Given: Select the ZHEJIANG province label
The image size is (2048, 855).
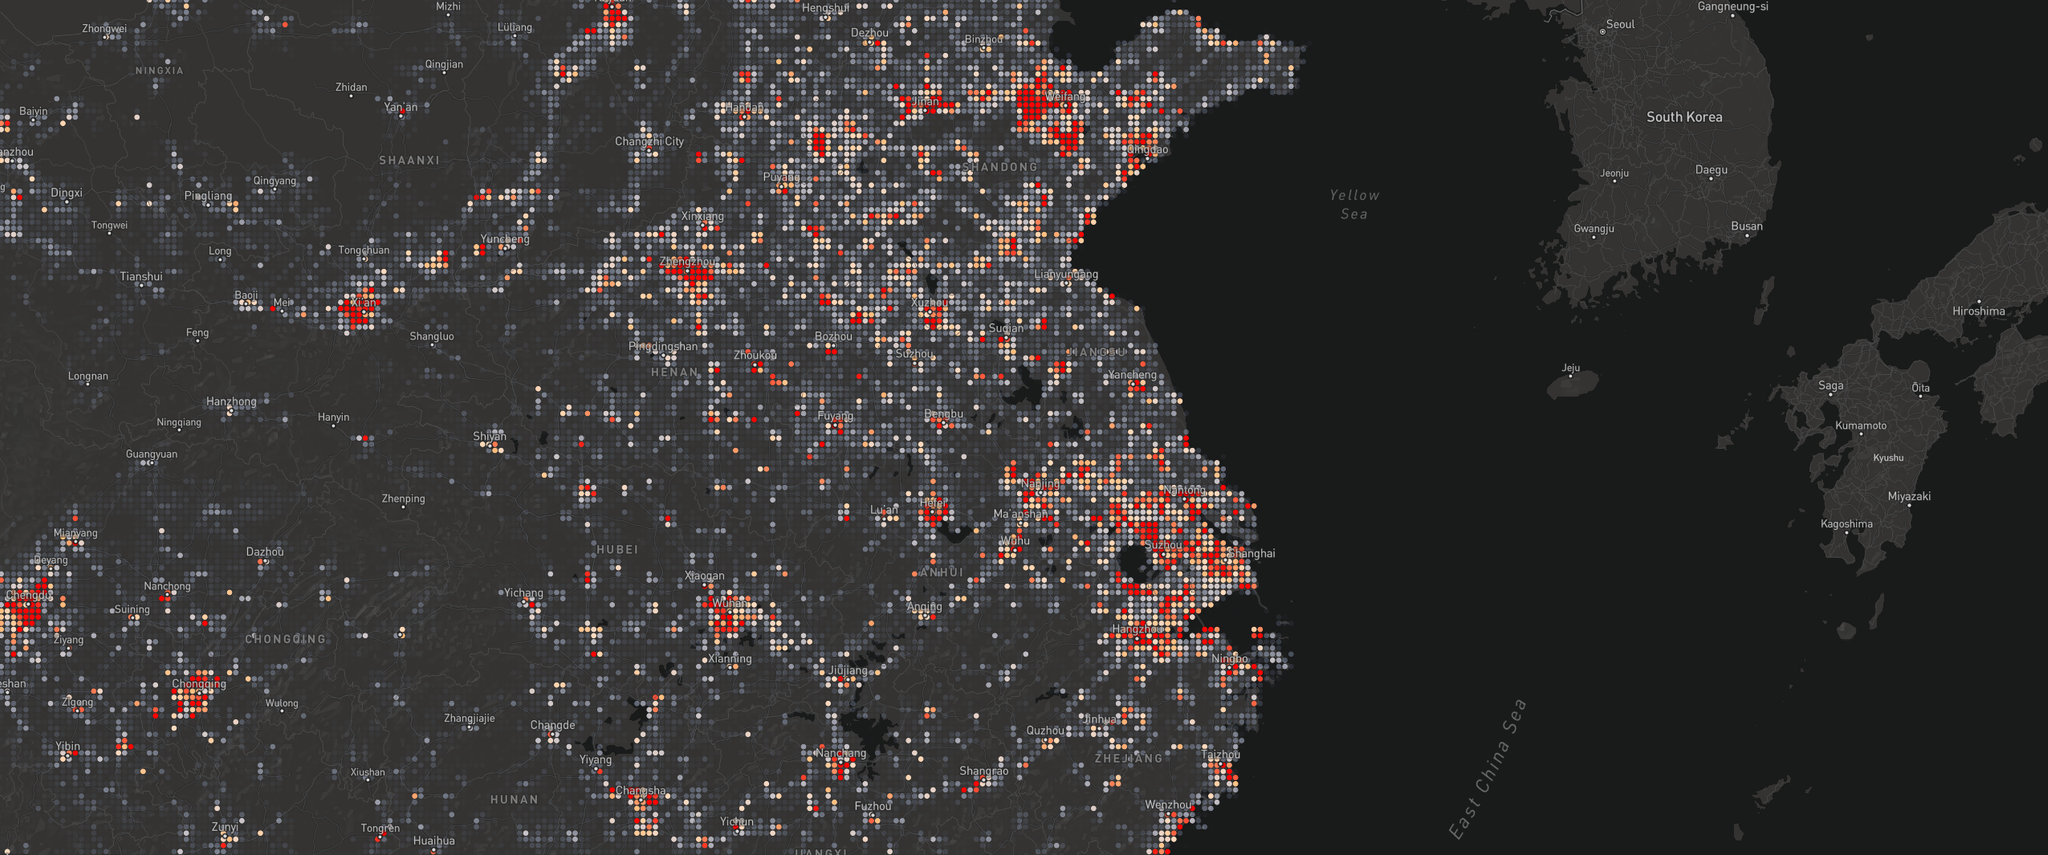Looking at the screenshot, I should click(x=1130, y=759).
